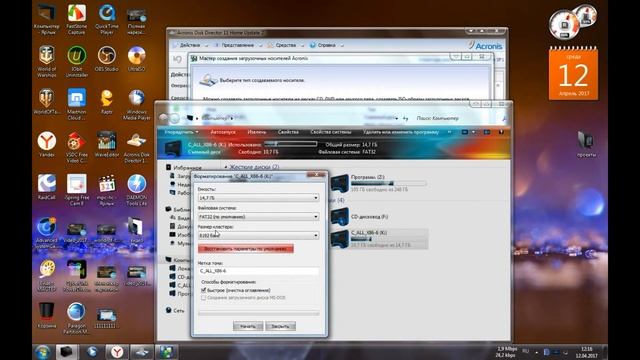
Task: Select the CD-дисковод (F:) drive
Action: [x=380, y=216]
